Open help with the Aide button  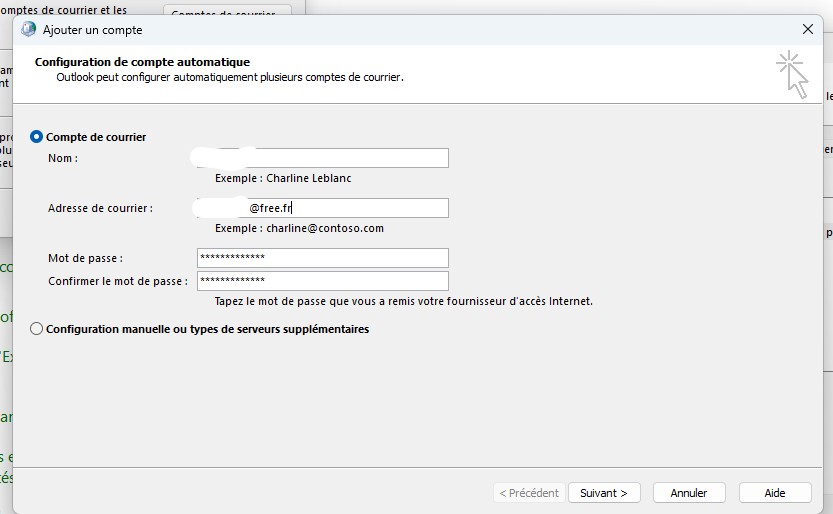pyautogui.click(x=775, y=493)
